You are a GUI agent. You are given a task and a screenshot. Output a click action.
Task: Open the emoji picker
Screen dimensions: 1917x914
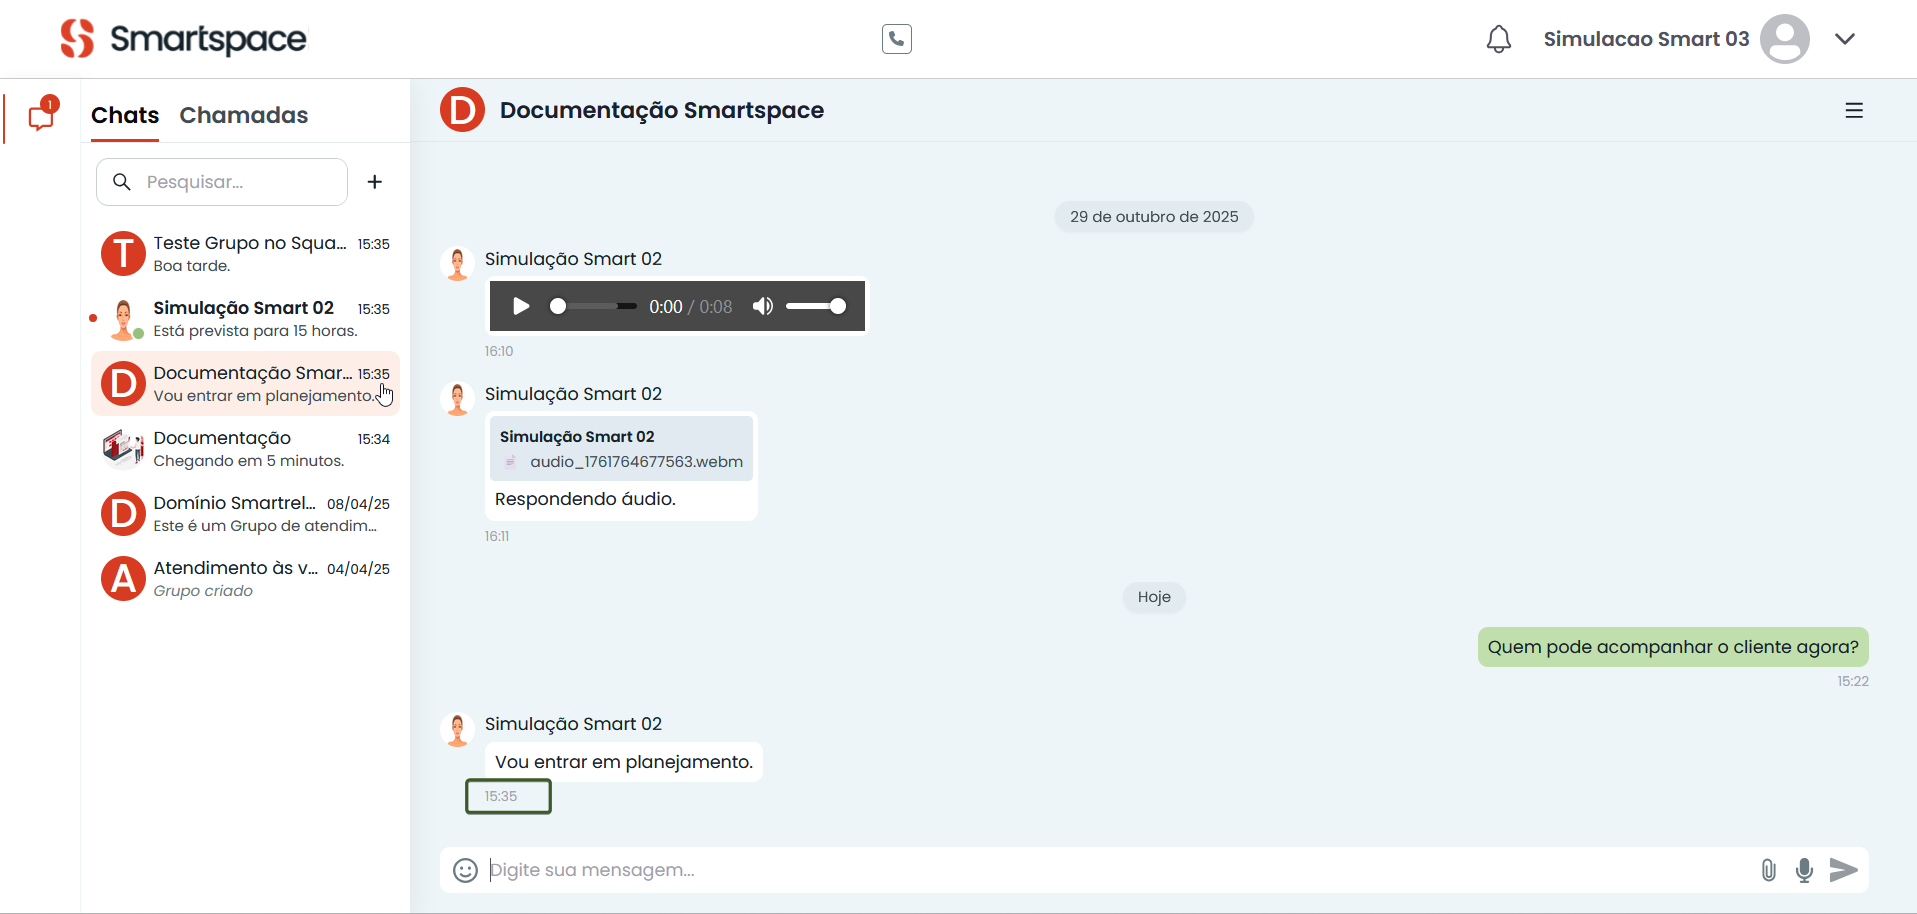pos(465,870)
